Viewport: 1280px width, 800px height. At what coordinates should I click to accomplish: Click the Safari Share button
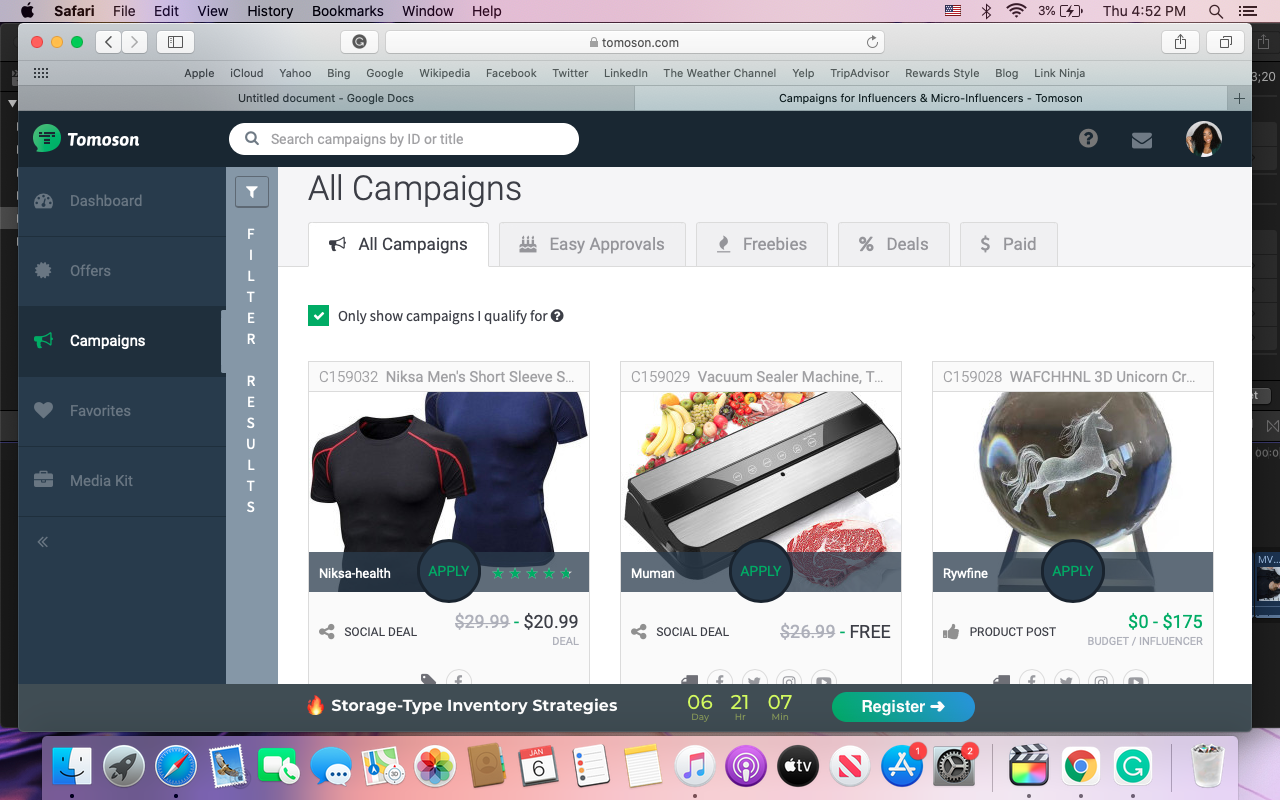coord(1180,42)
